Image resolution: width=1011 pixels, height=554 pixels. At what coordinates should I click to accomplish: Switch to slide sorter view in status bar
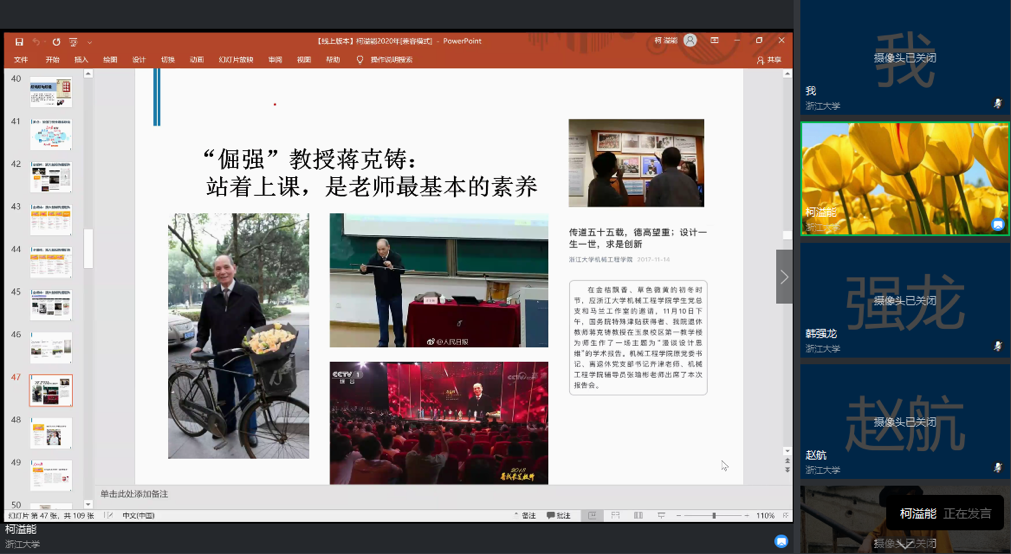(x=615, y=515)
